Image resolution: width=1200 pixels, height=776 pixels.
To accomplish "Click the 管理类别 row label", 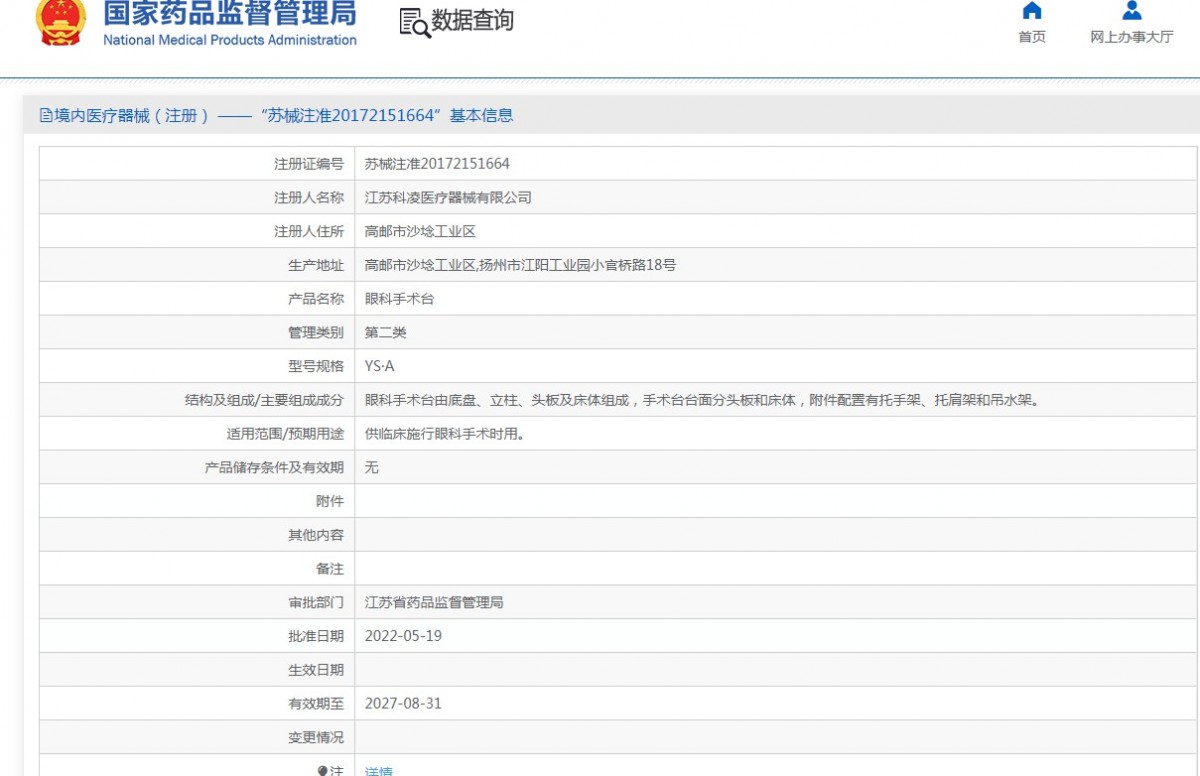I will pyautogui.click(x=316, y=333).
